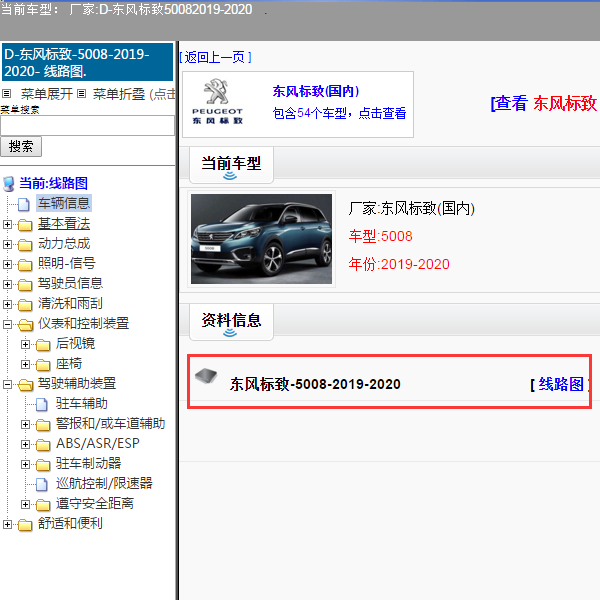The height and width of the screenshot is (600, 600).
Task: Click the folder icon beside 舒适和便利
Action: pyautogui.click(x=25, y=524)
